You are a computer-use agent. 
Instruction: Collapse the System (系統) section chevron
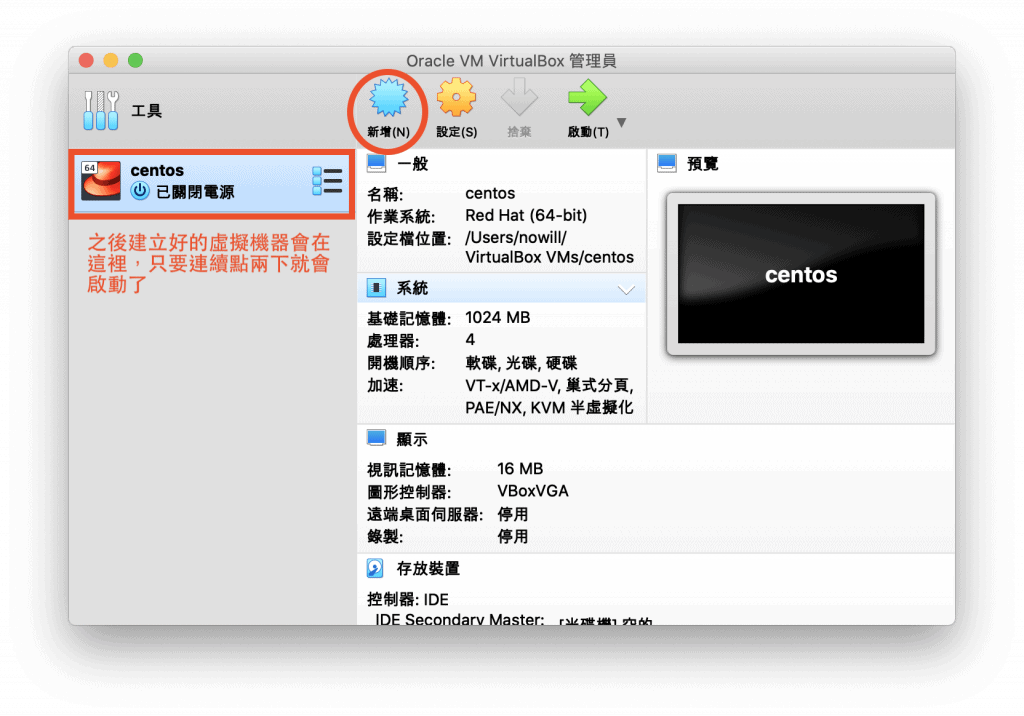626,289
